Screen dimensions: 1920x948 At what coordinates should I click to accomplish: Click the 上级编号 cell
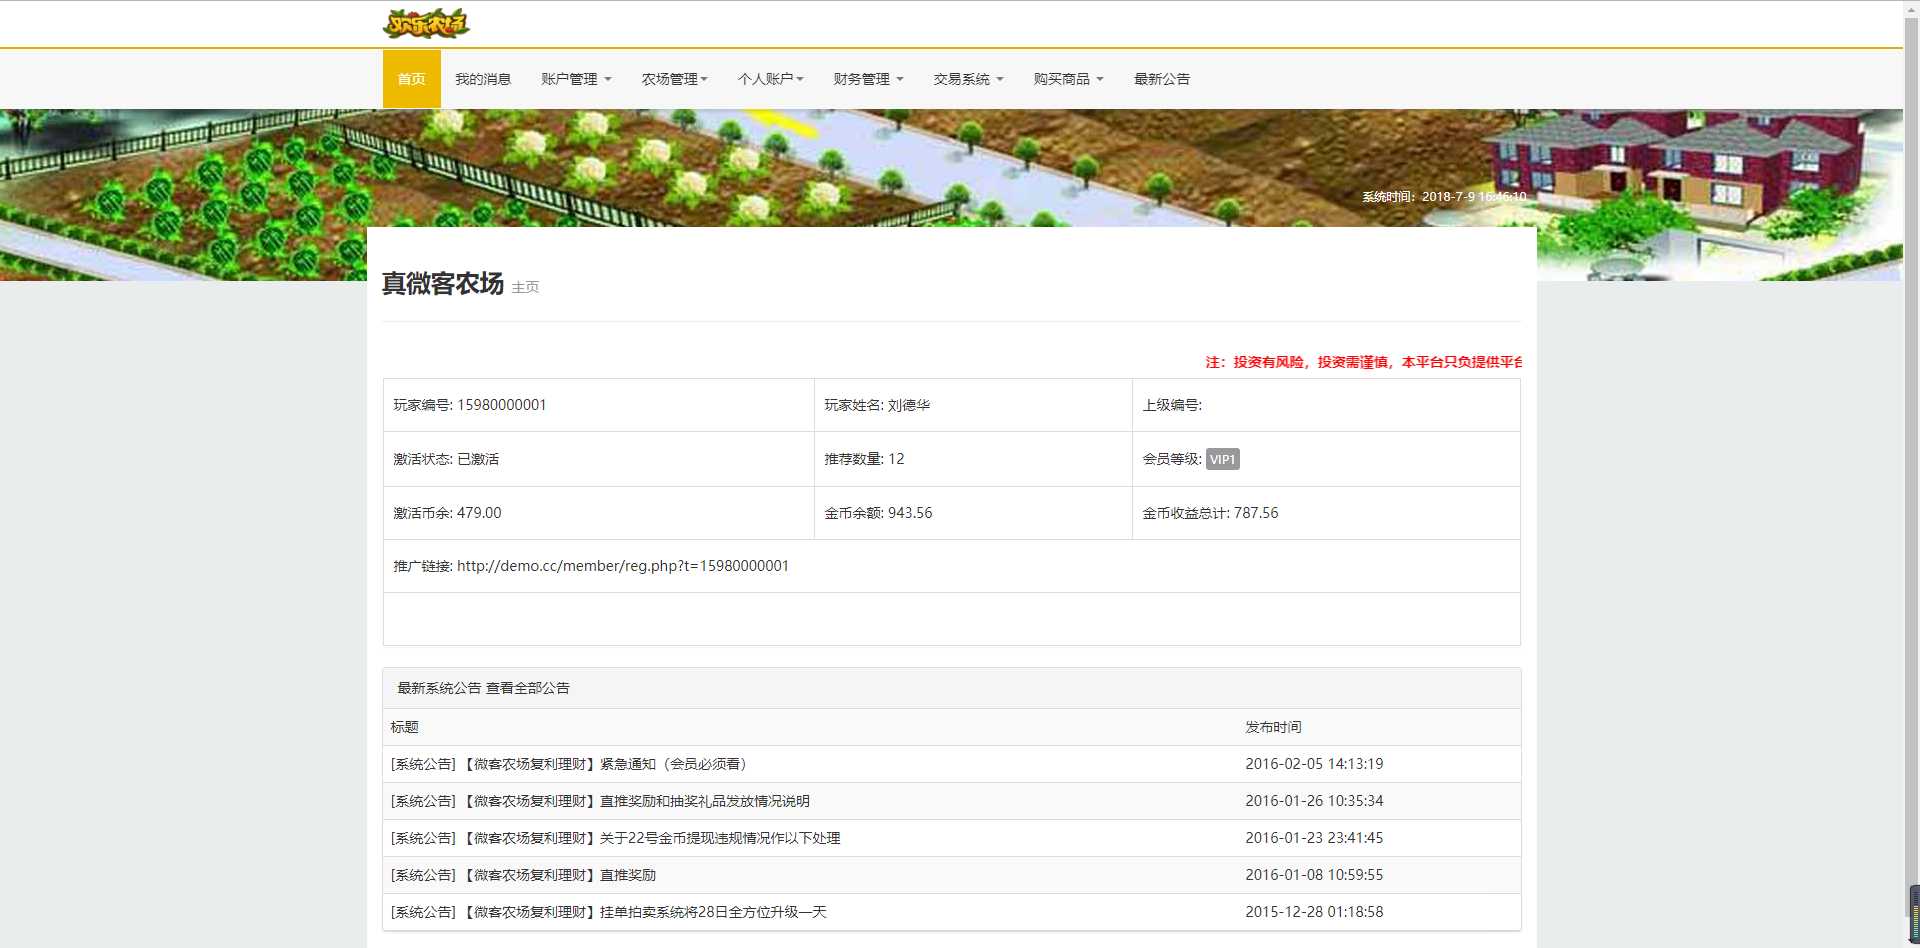1326,405
